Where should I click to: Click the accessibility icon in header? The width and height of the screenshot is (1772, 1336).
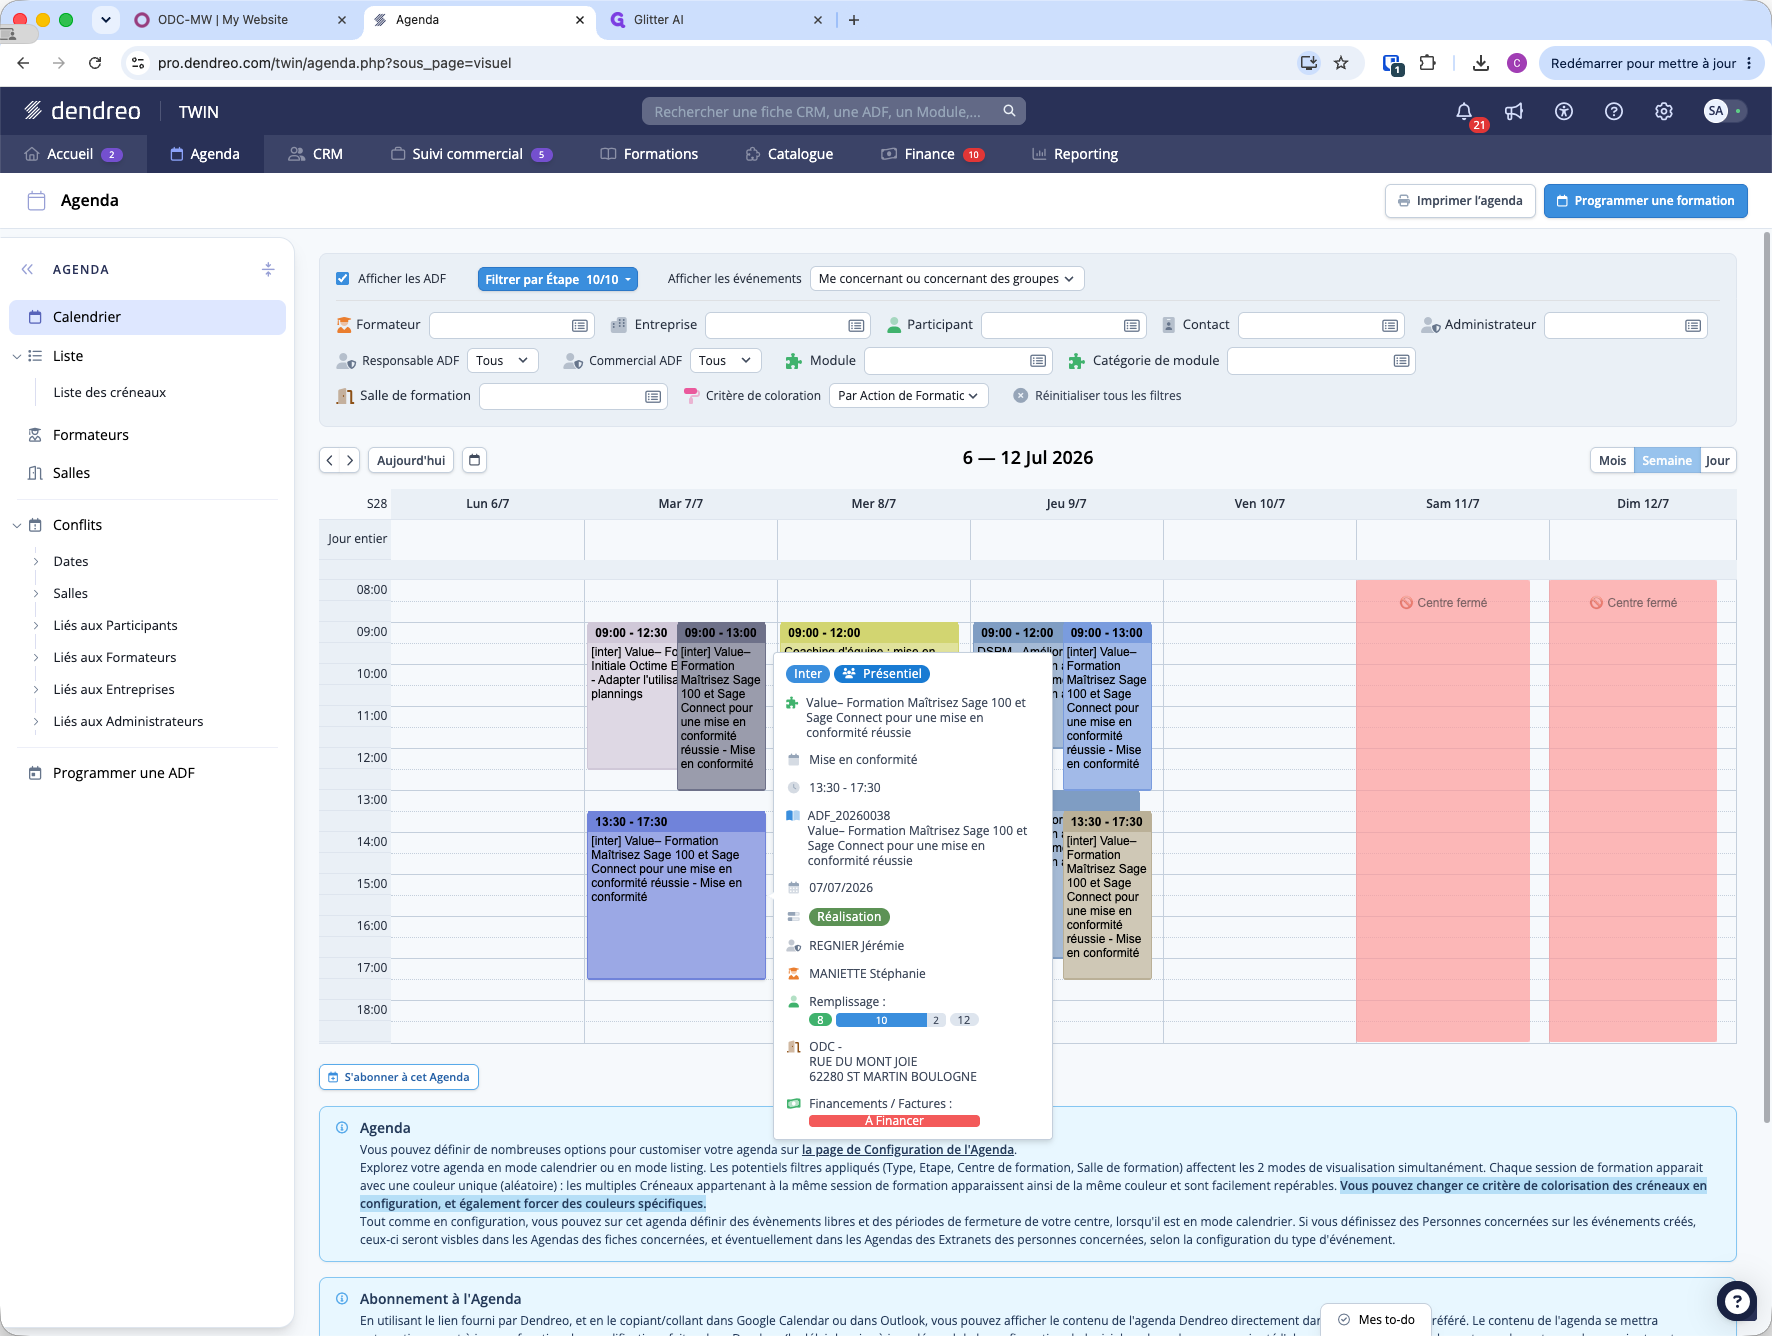(x=1564, y=111)
